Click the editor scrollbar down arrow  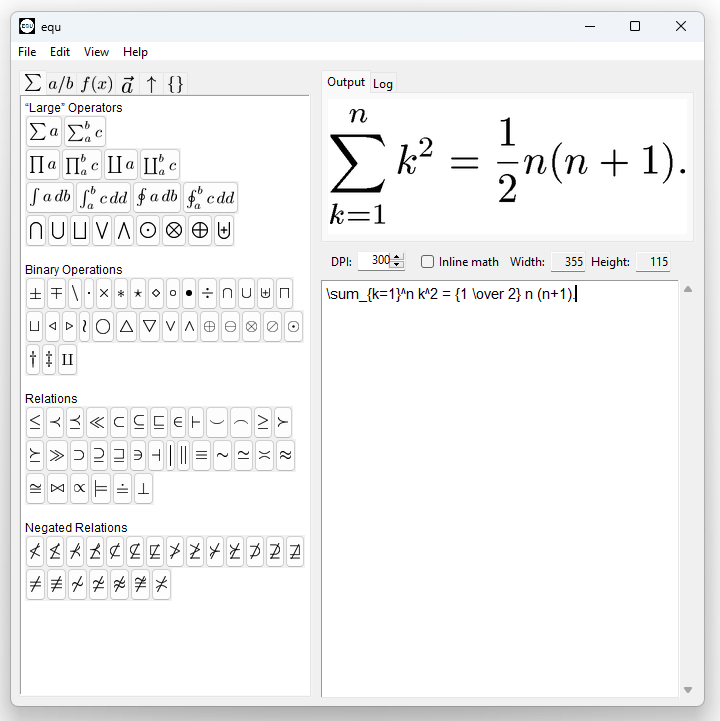688,689
